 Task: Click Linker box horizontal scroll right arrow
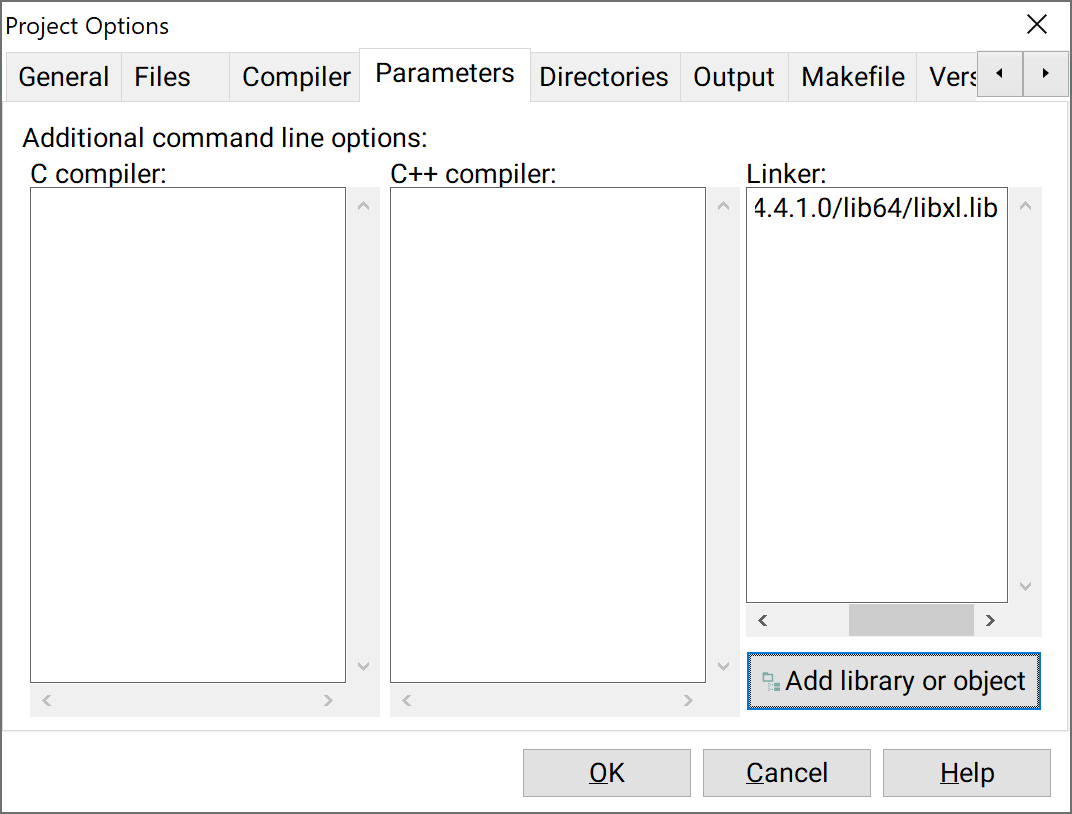click(990, 621)
